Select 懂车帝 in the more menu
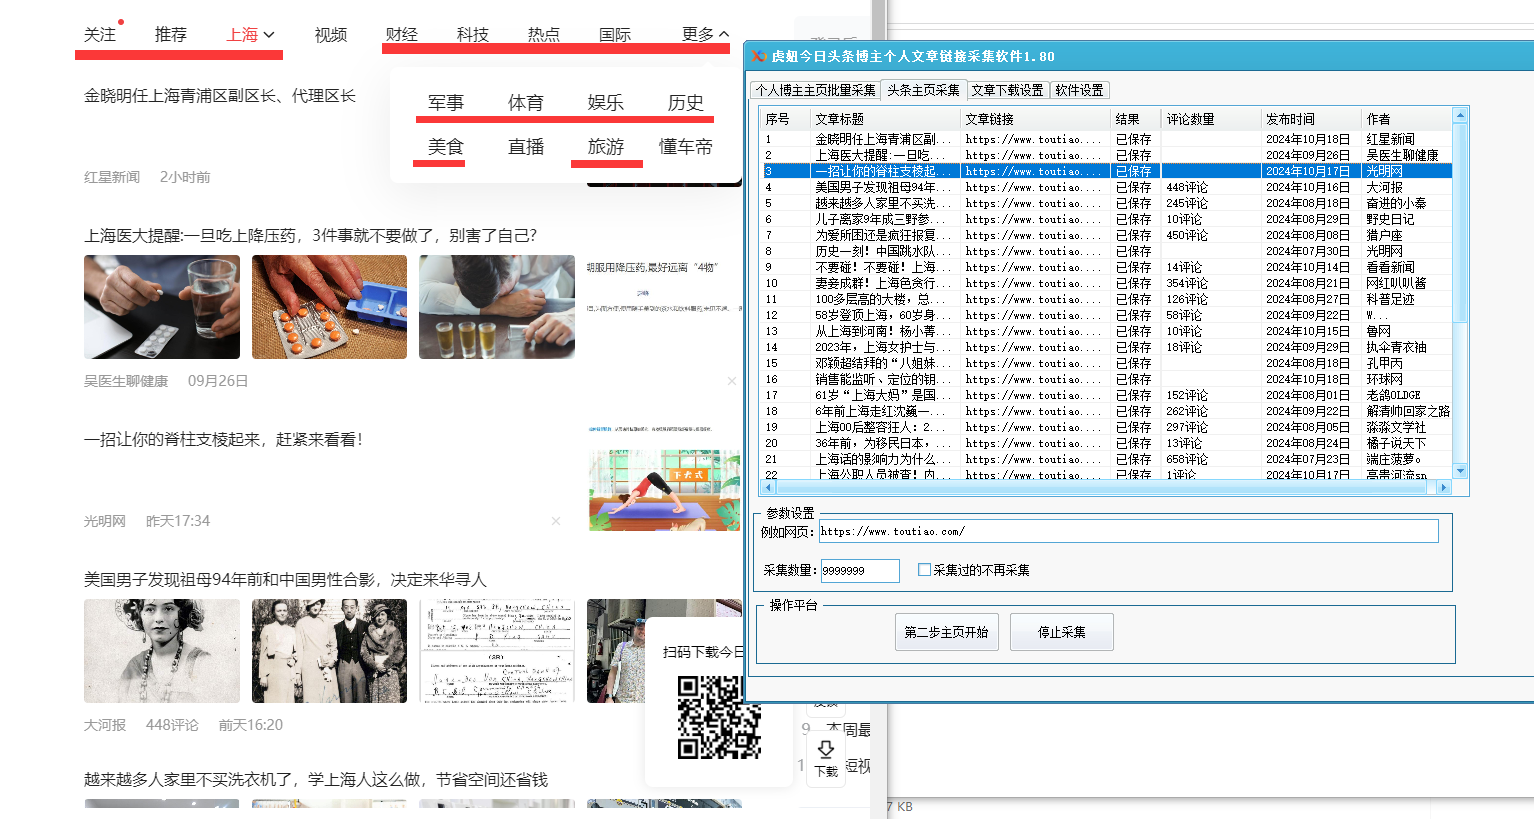The height and width of the screenshot is (819, 1534). [686, 147]
